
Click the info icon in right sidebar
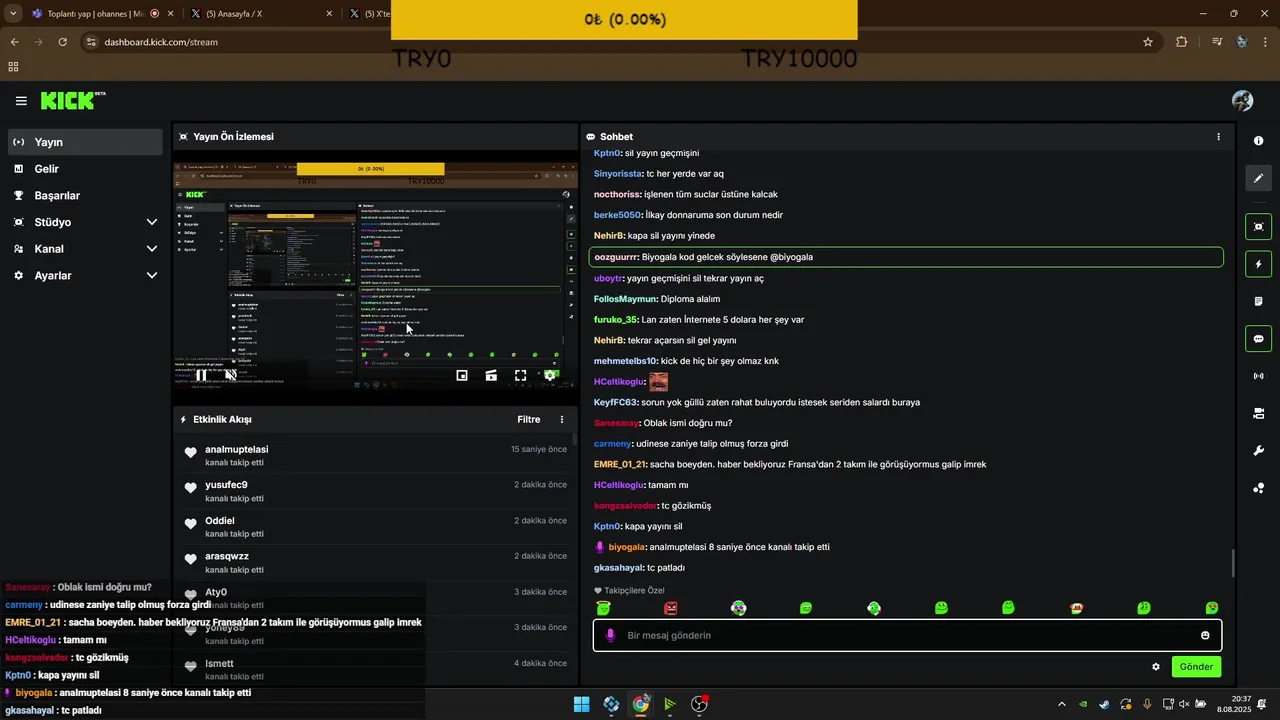pos(1258,141)
